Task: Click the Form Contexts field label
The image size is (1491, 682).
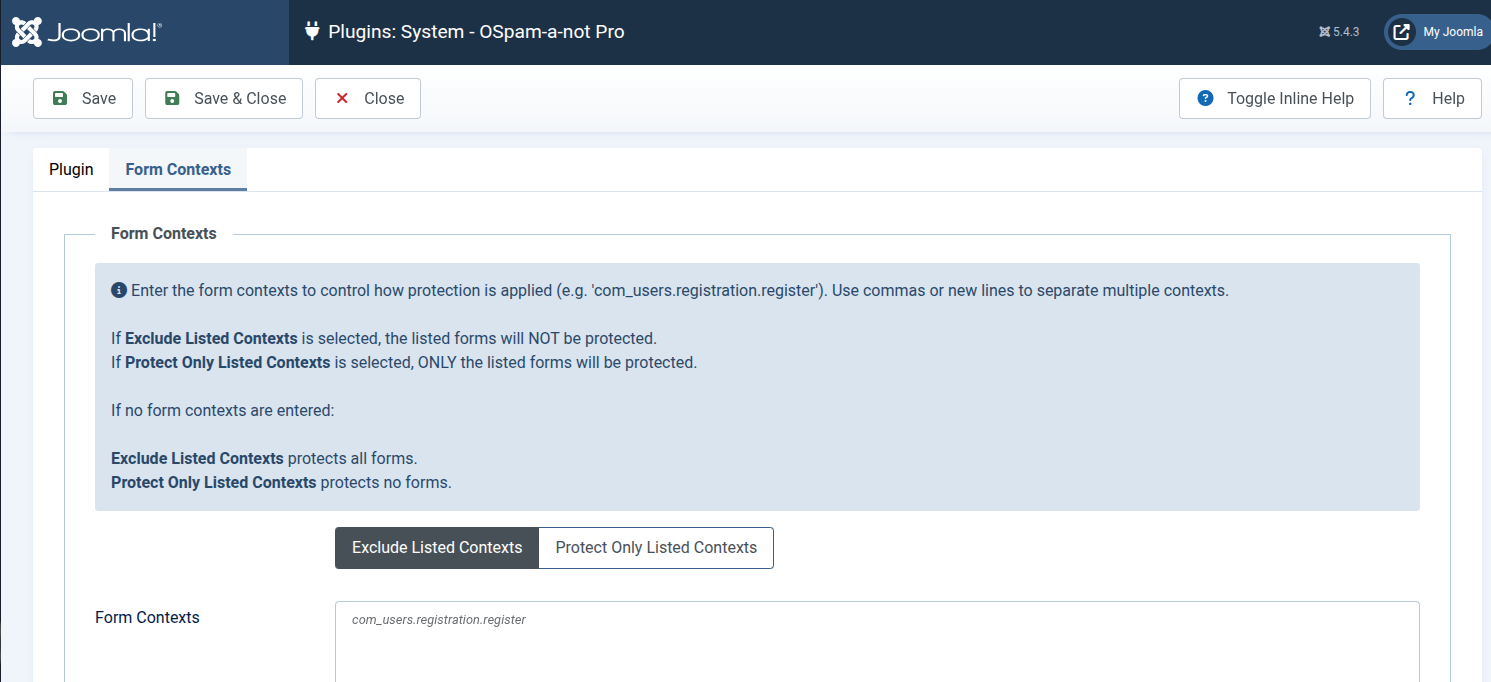Action: pyautogui.click(x=147, y=617)
